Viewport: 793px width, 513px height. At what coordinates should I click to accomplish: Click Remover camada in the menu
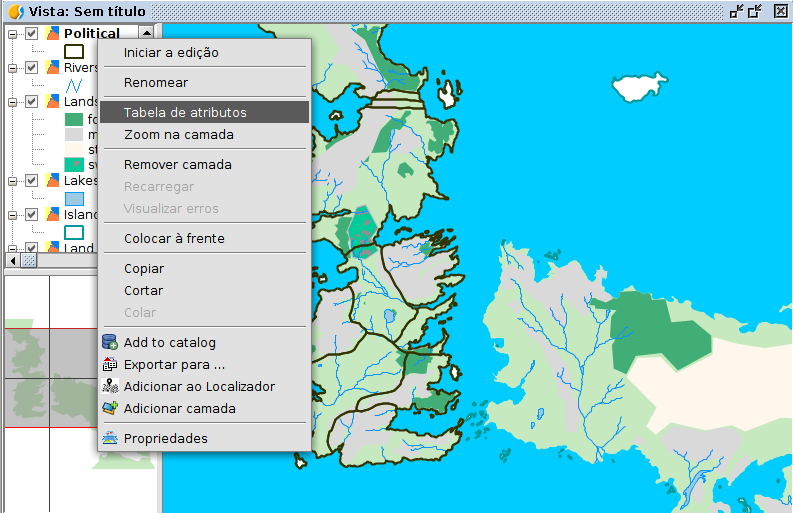click(x=178, y=164)
